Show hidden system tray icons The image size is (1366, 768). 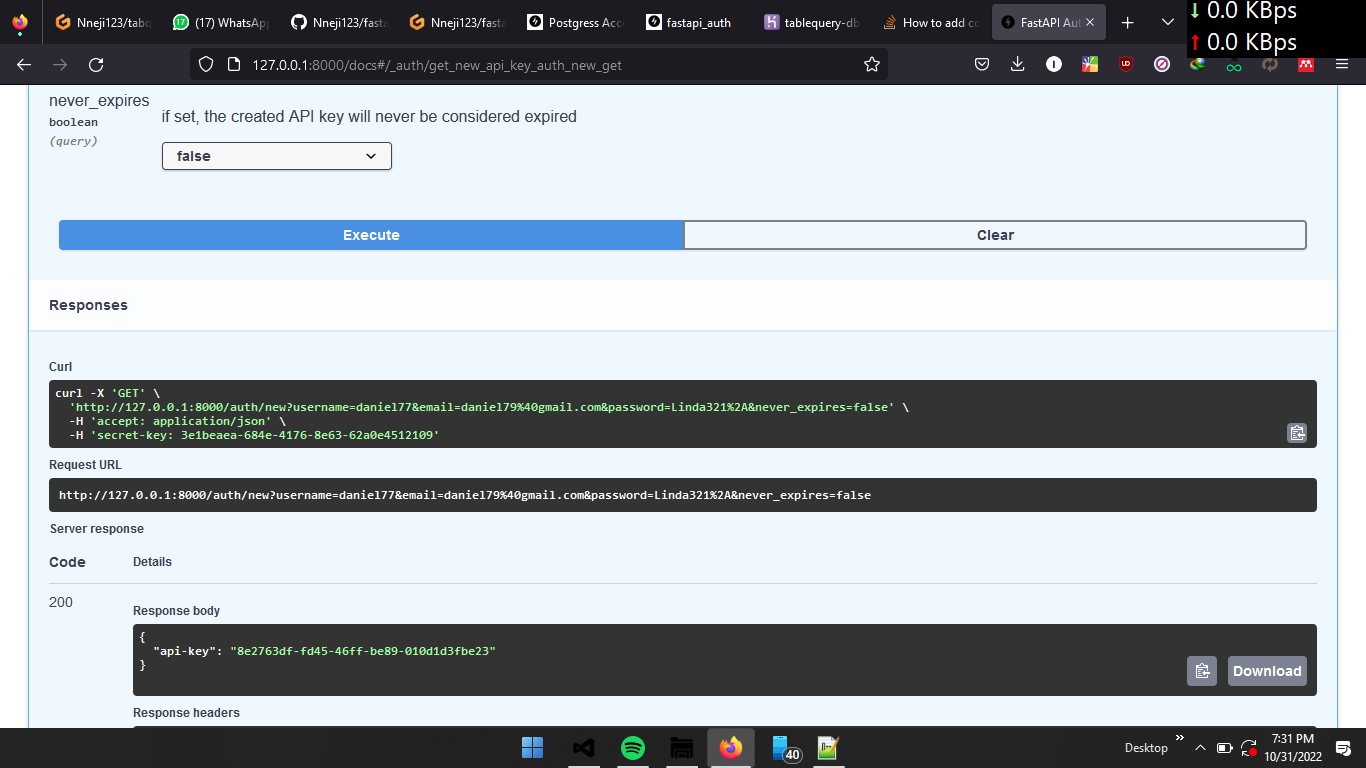click(1200, 748)
